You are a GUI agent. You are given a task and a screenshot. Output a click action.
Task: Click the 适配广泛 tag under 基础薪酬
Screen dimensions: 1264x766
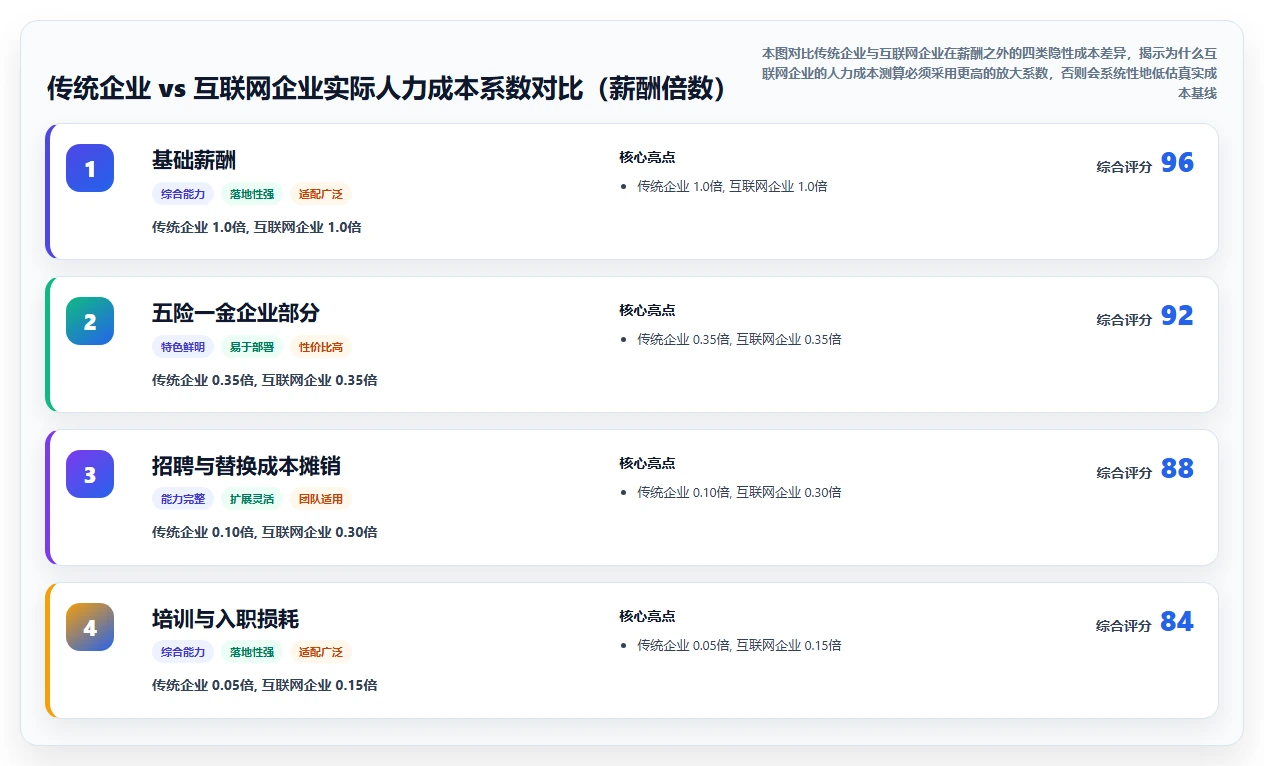coord(321,194)
